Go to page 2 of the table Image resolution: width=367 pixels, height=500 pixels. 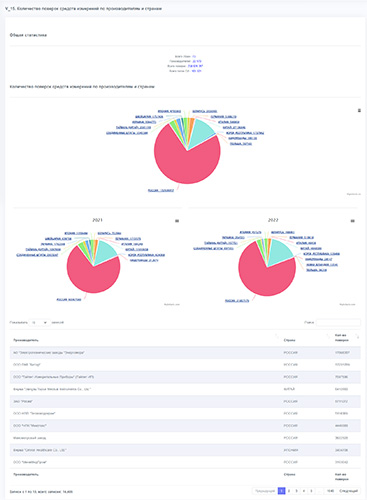tap(289, 491)
